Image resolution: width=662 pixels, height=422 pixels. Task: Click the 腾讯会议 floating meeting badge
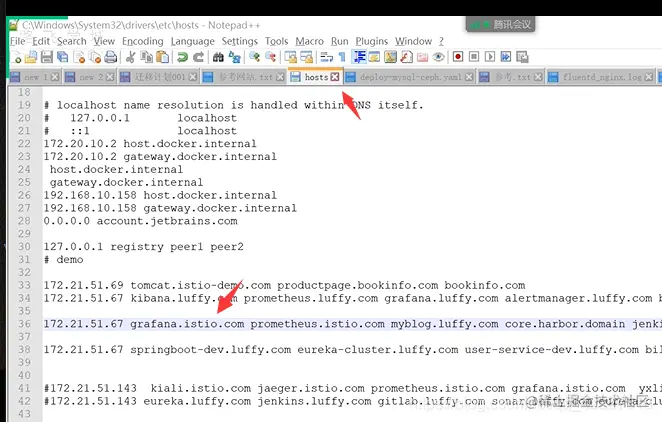[501, 24]
